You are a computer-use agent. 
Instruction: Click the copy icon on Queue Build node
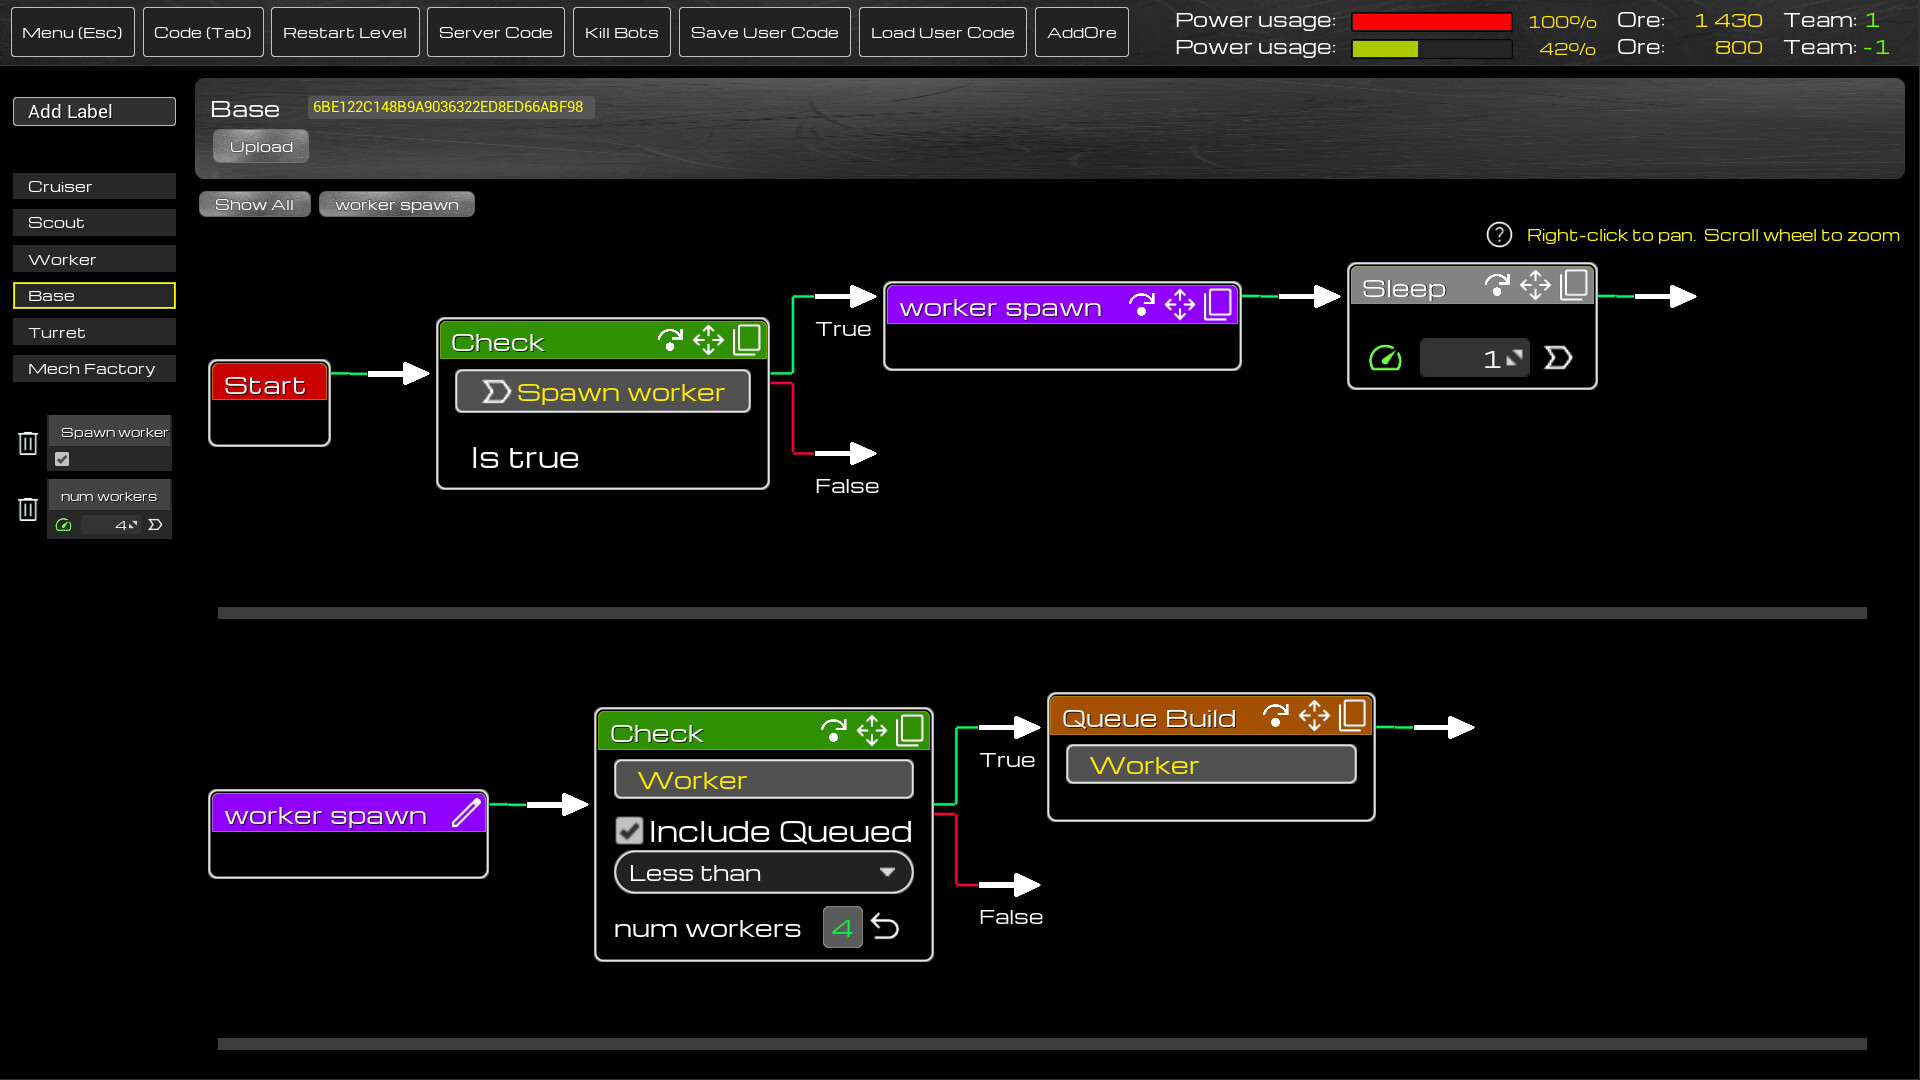pos(1353,714)
